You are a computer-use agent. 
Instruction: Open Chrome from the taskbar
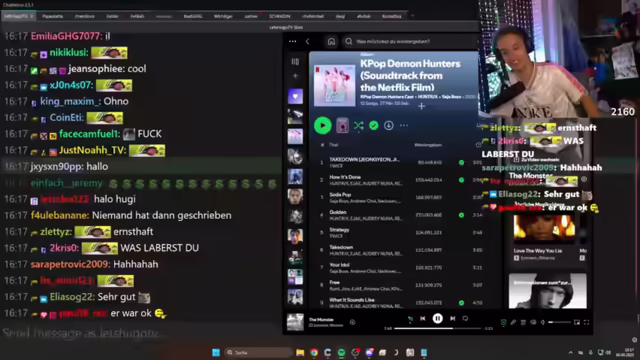[x=314, y=353]
